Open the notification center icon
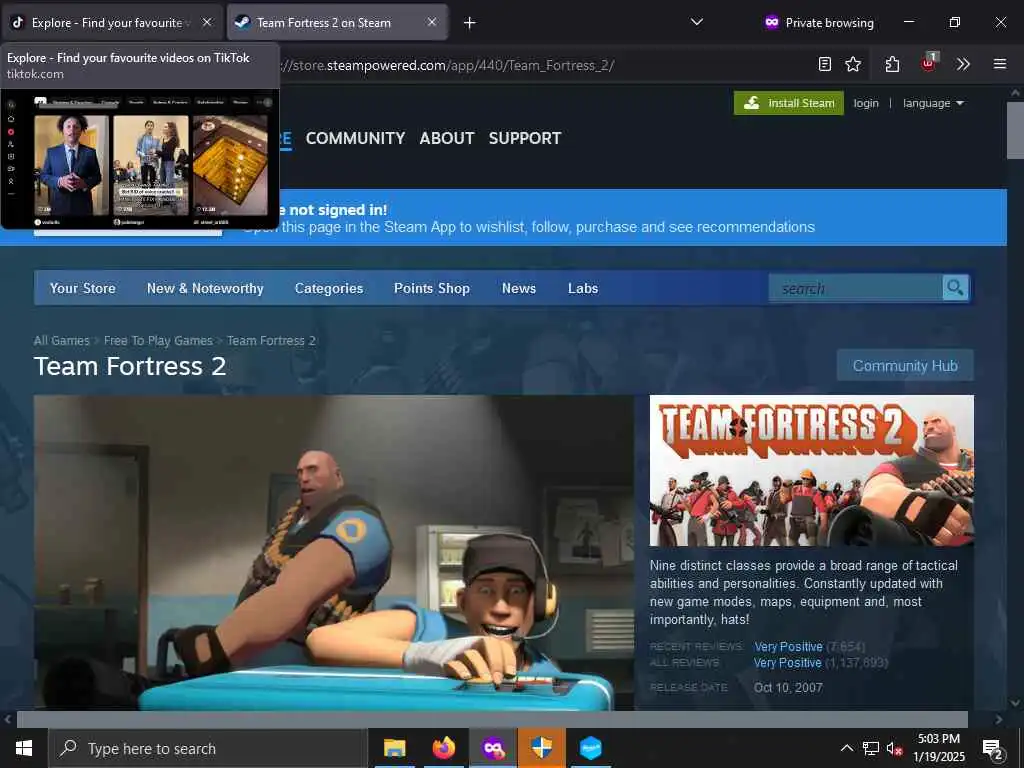This screenshot has height=768, width=1024. pos(993,748)
